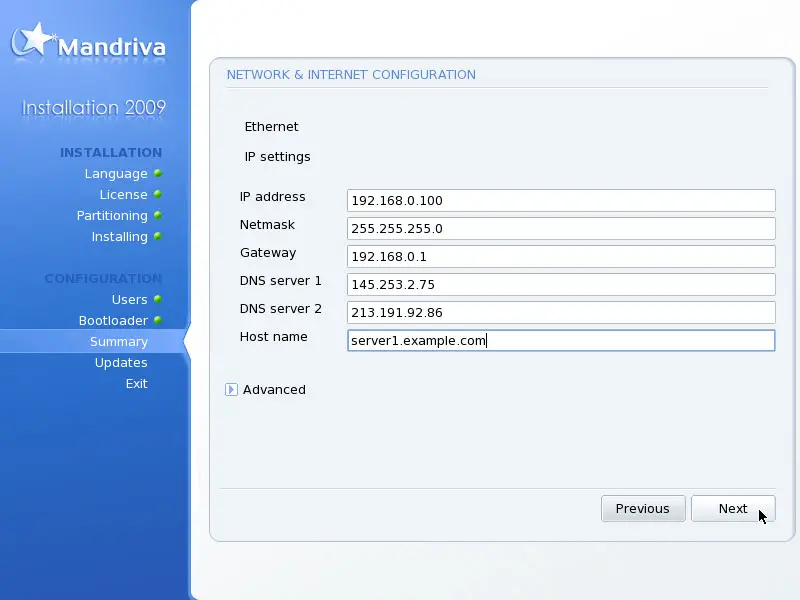800x600 pixels.
Task: Edit the Gateway field
Action: pyautogui.click(x=561, y=257)
